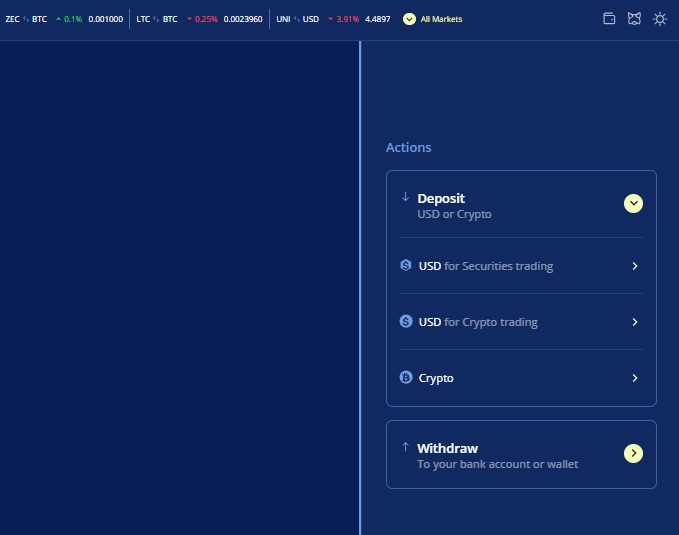Expand the All Markets dropdown arrow

click(x=409, y=19)
